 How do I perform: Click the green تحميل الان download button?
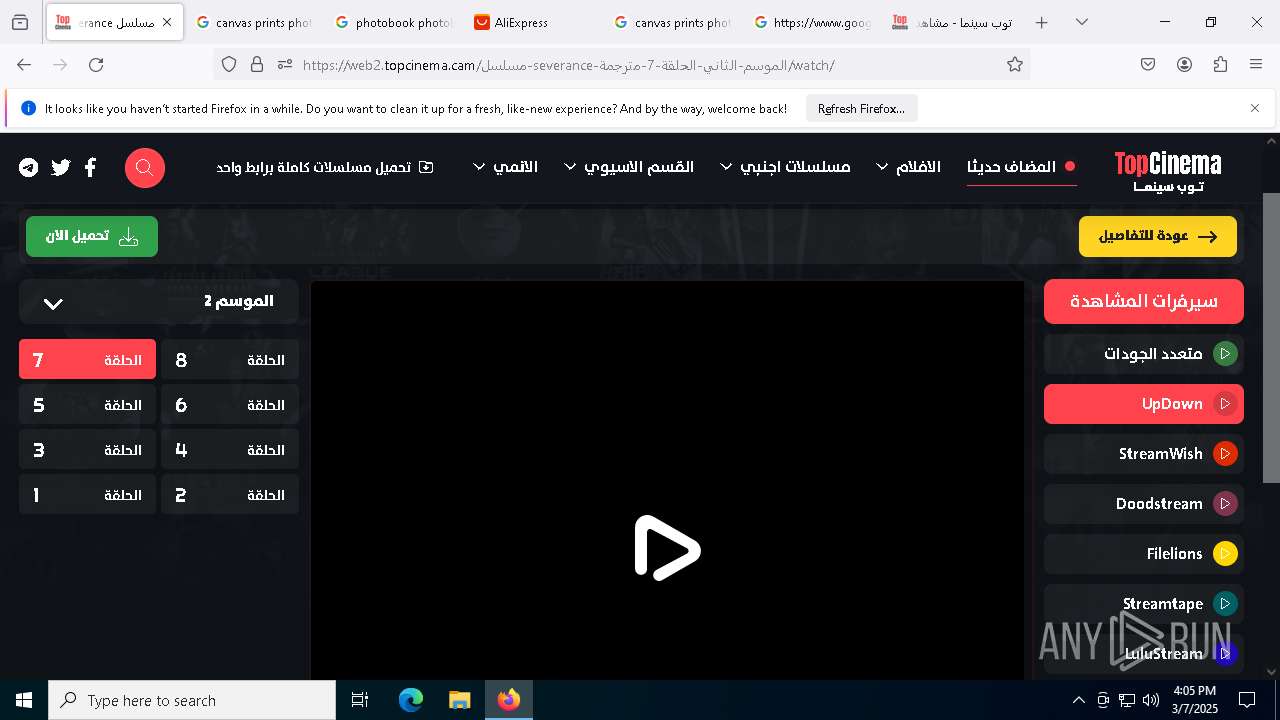92,236
